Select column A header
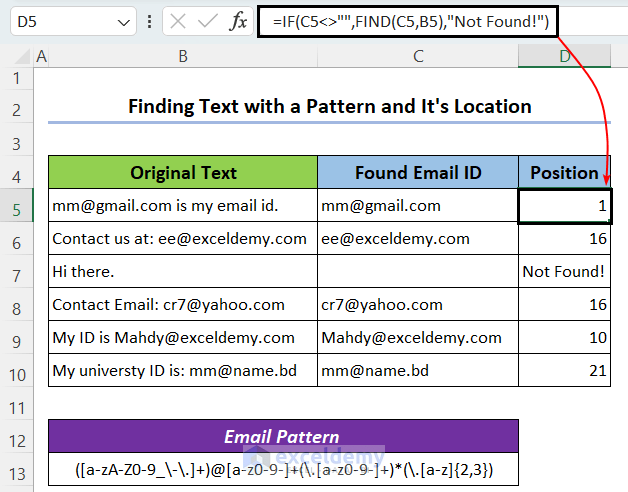 [41, 56]
